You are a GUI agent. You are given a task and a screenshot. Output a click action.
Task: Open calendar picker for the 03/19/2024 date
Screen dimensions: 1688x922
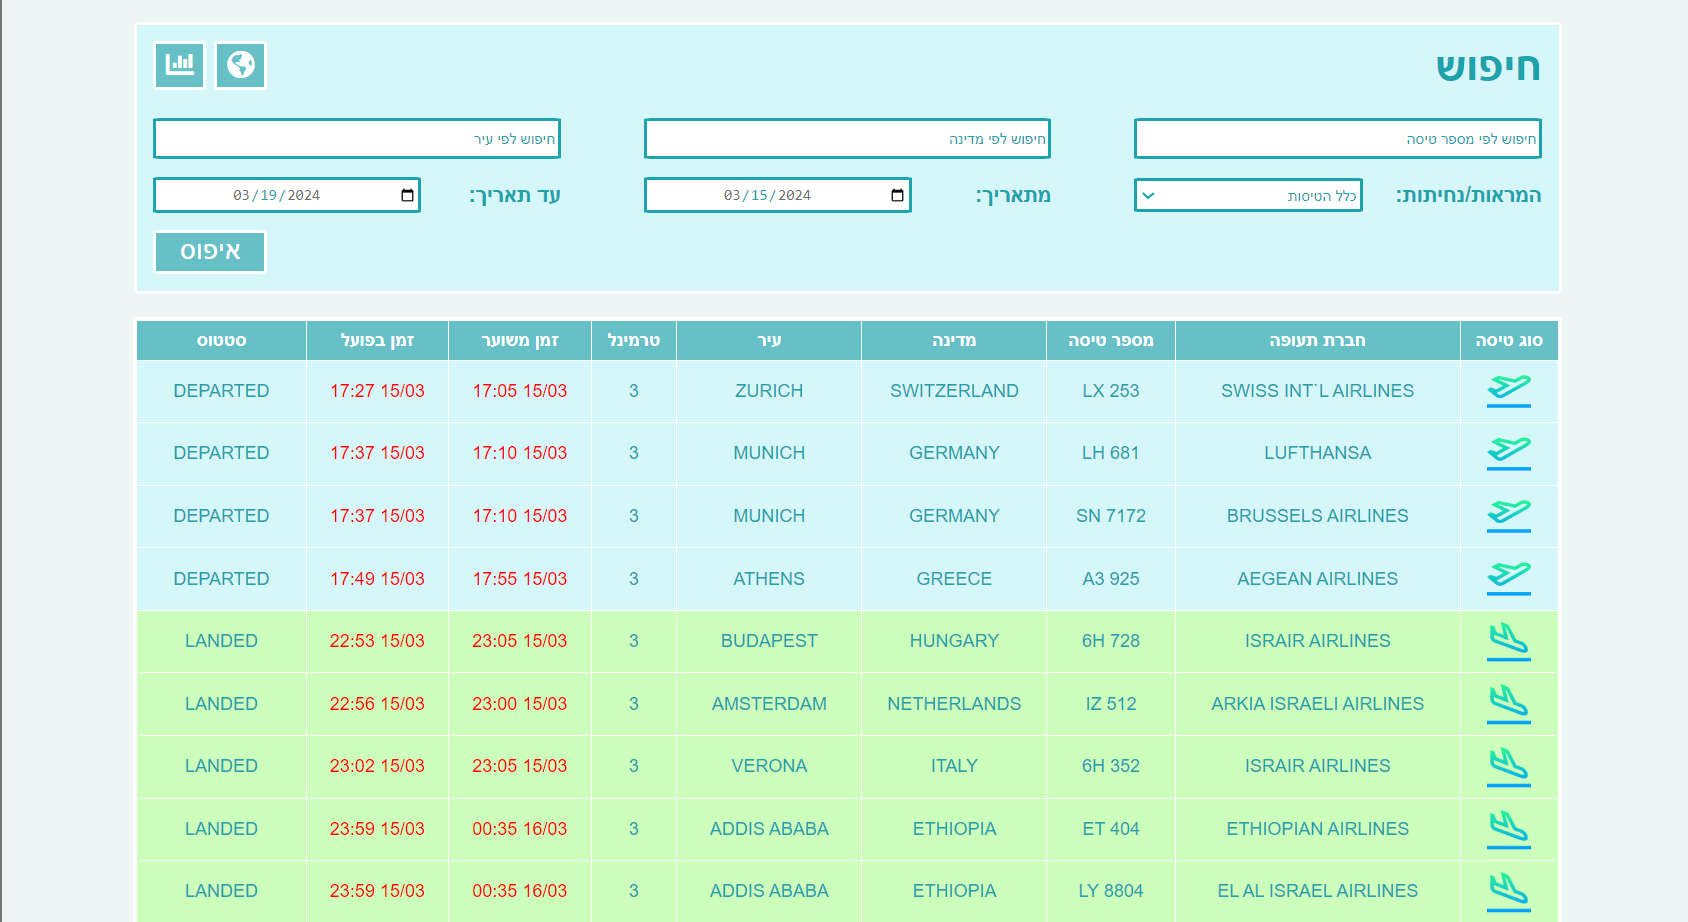(x=407, y=196)
